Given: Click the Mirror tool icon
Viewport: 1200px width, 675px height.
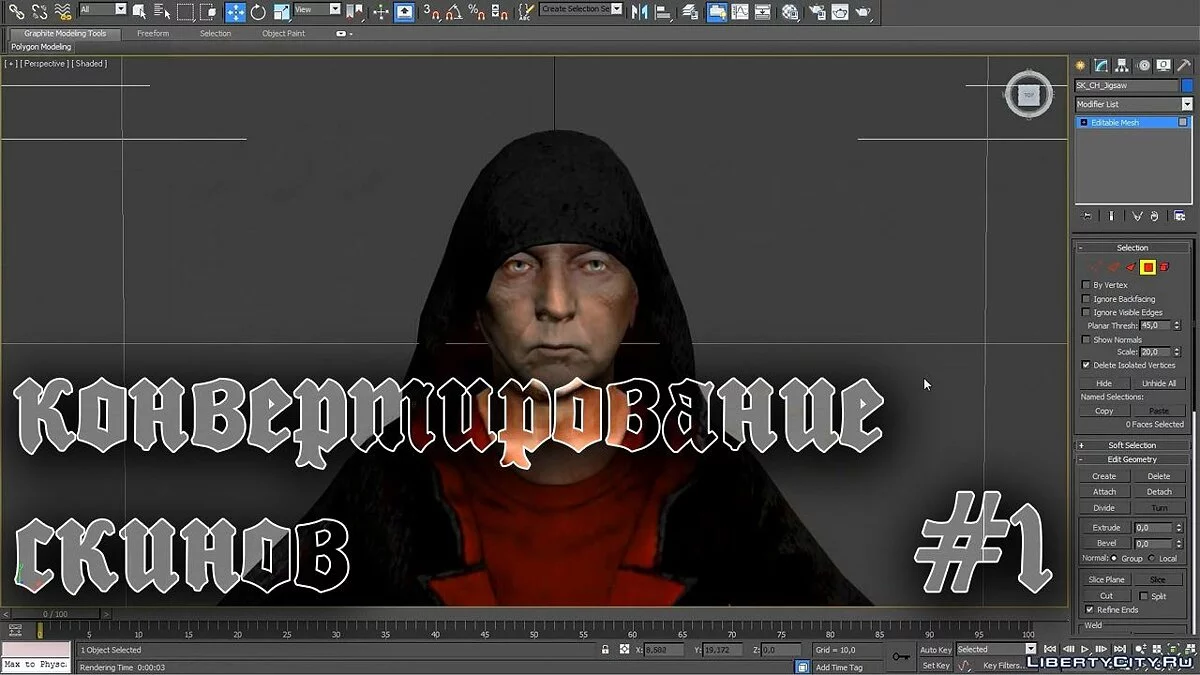Looking at the screenshot, I should (x=639, y=12).
